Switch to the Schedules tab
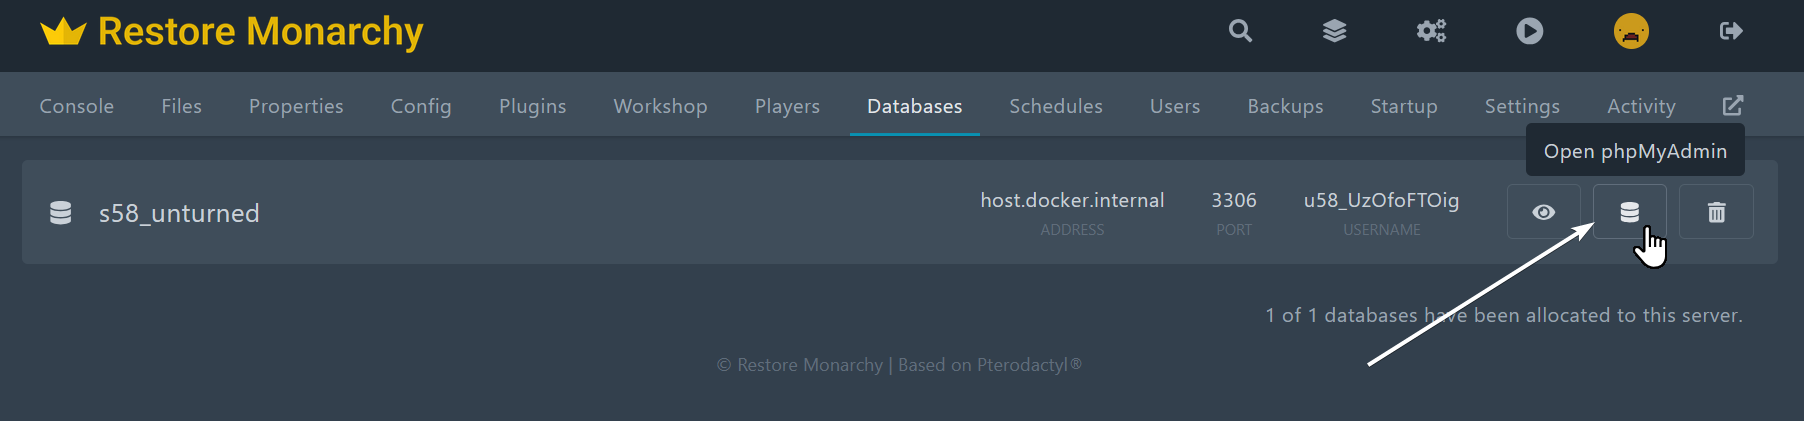 pos(1055,106)
